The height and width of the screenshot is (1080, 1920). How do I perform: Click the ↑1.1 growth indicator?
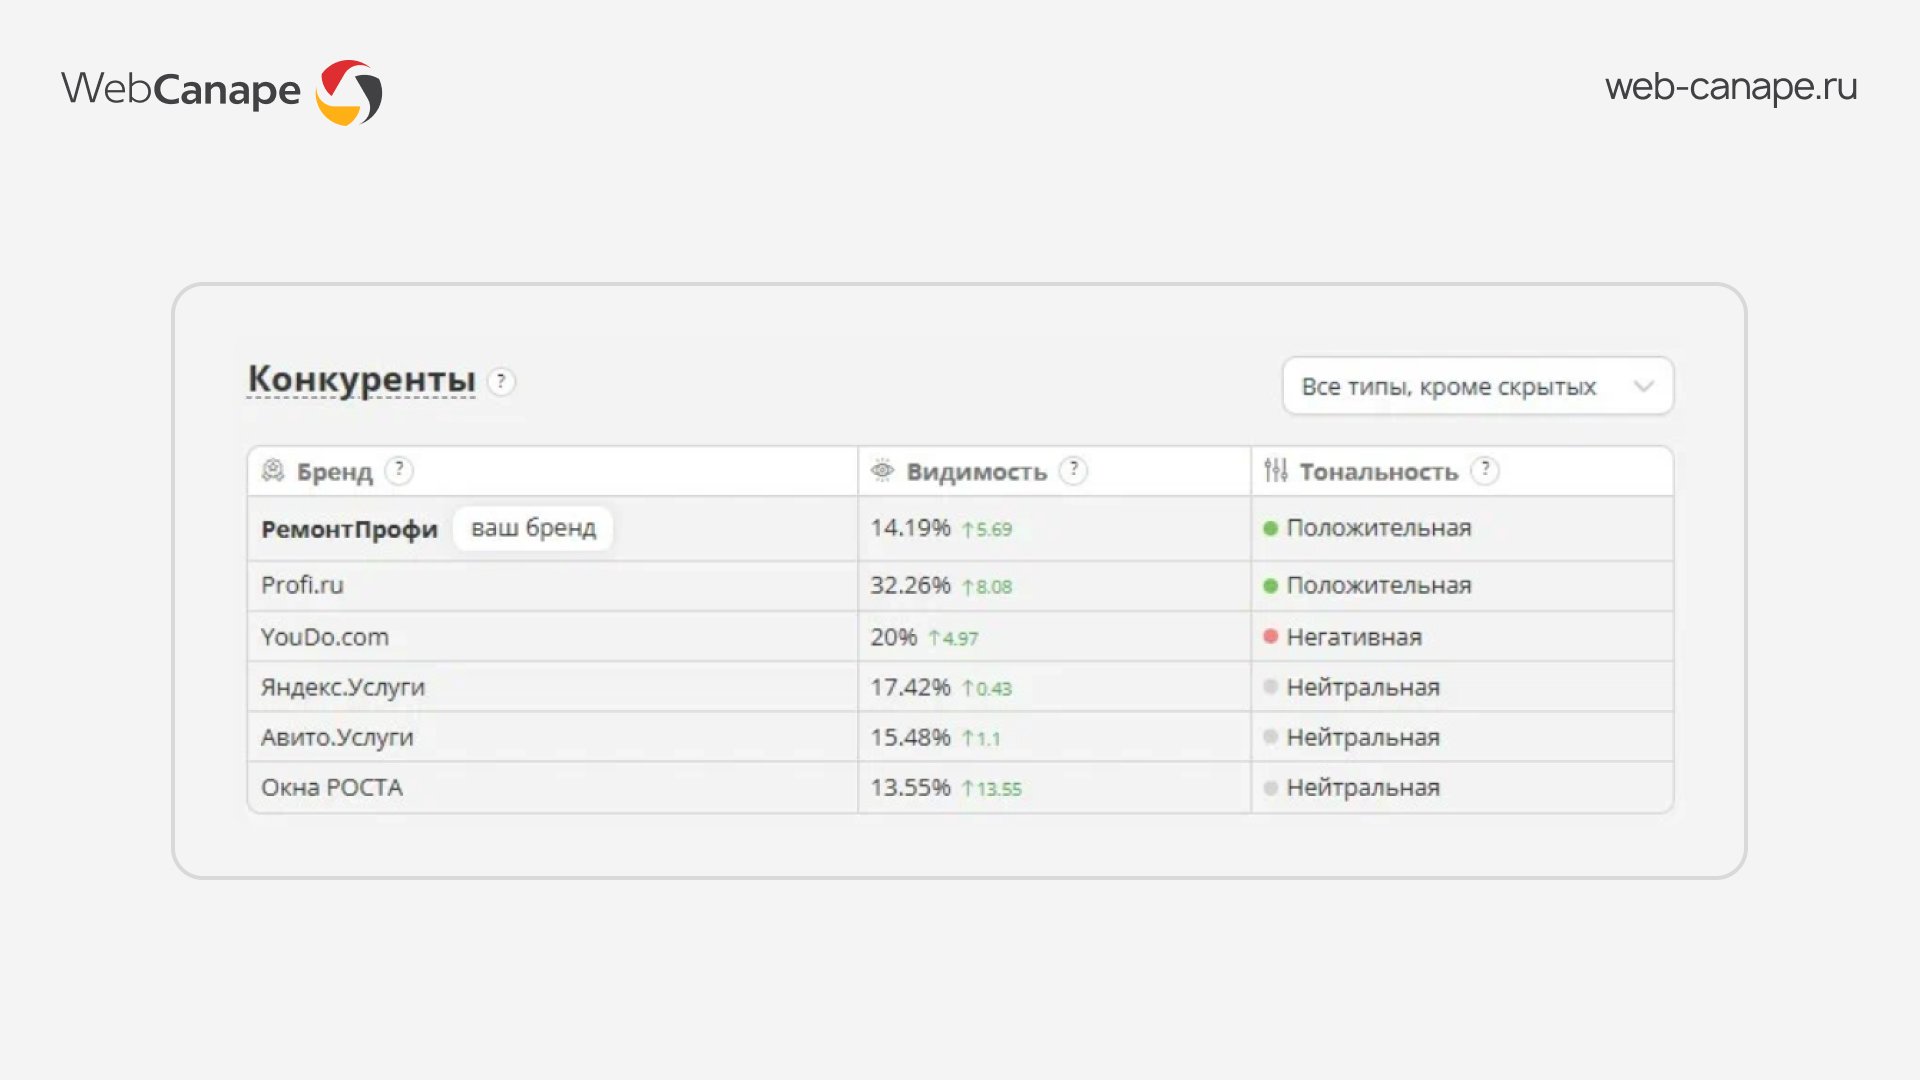click(981, 739)
